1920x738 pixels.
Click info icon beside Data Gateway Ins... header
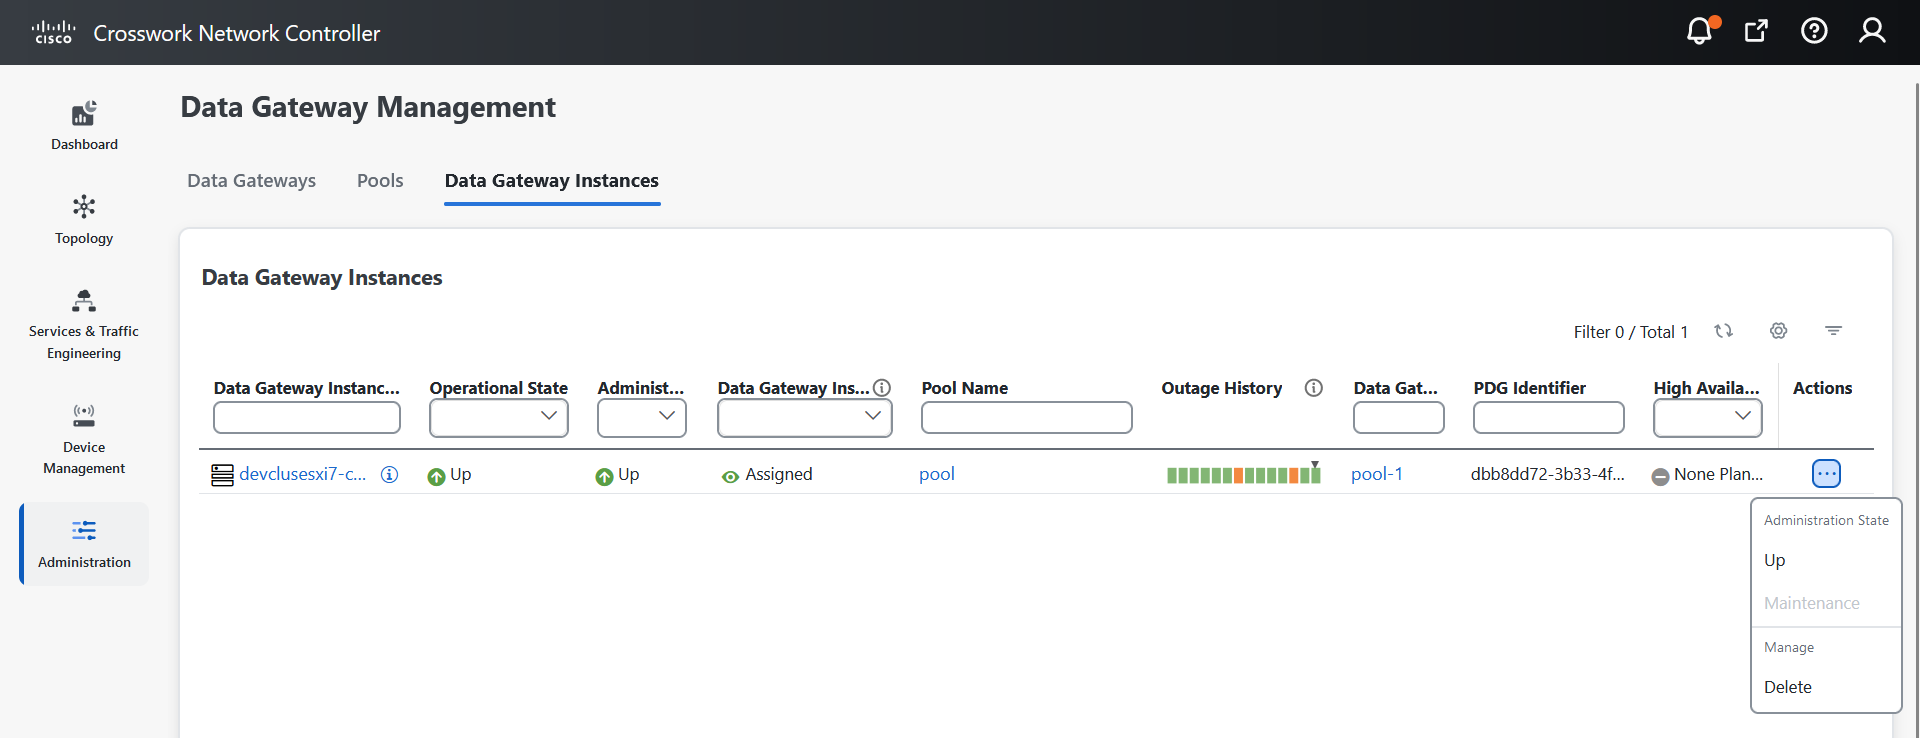coord(882,388)
